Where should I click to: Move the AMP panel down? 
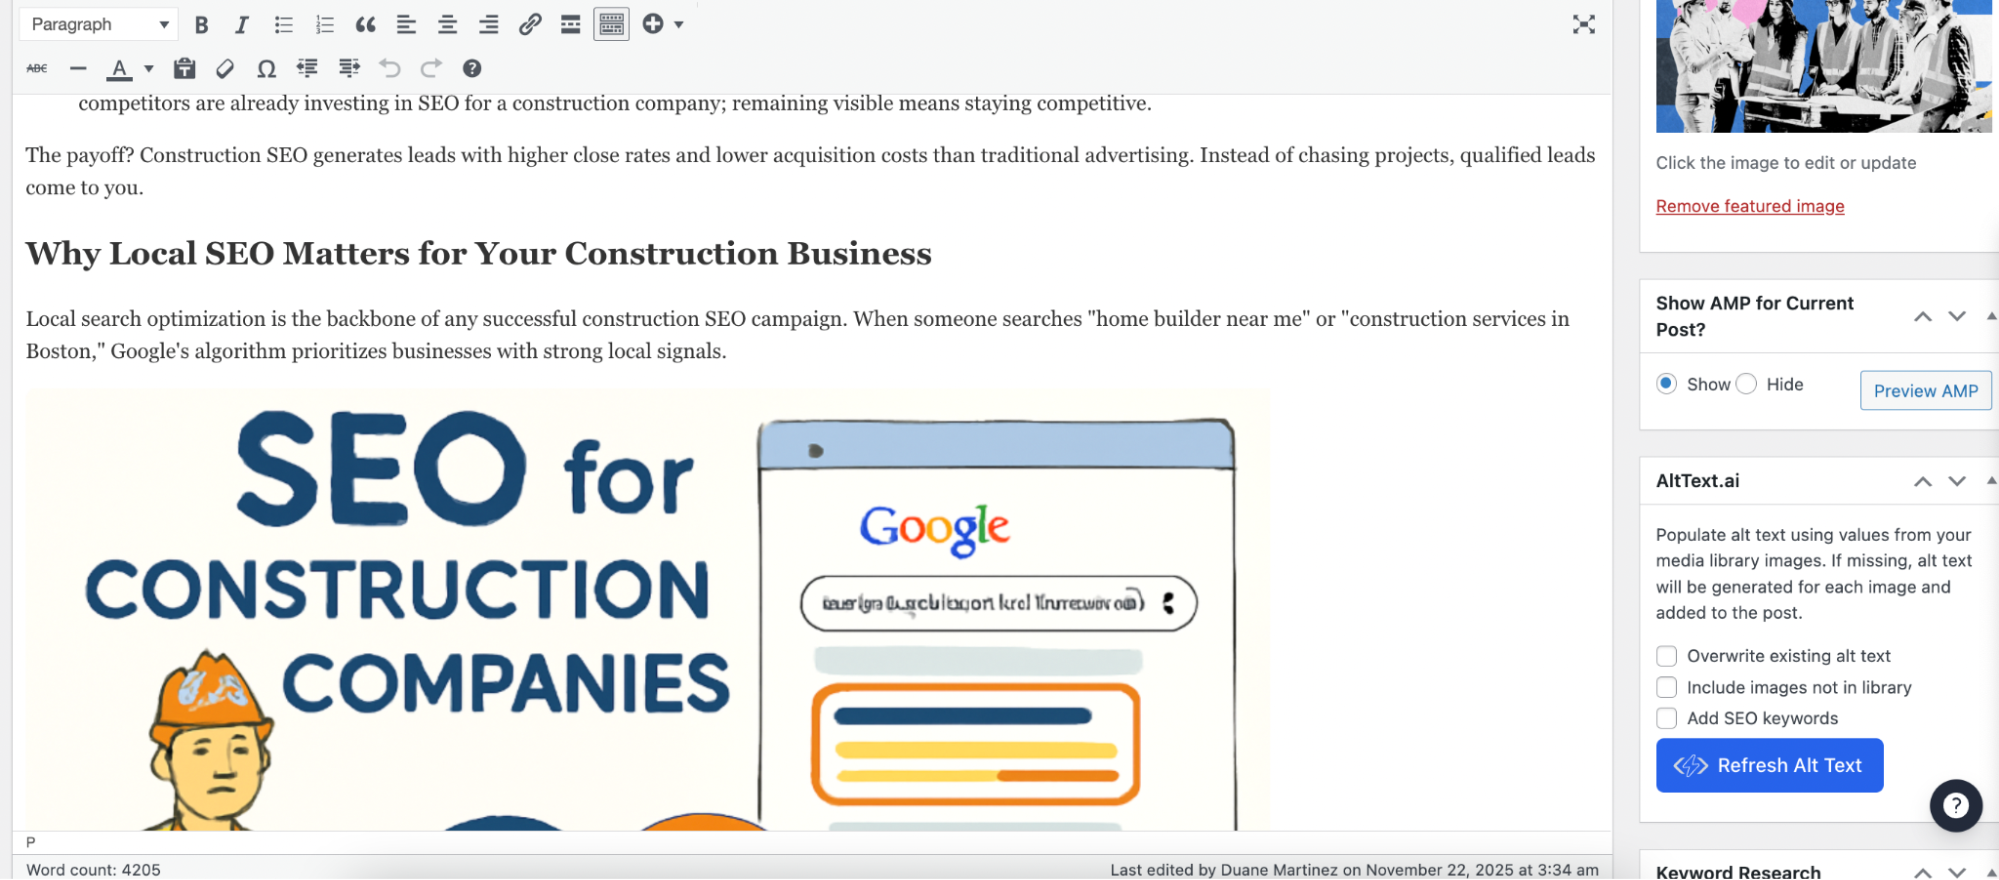(x=1957, y=316)
